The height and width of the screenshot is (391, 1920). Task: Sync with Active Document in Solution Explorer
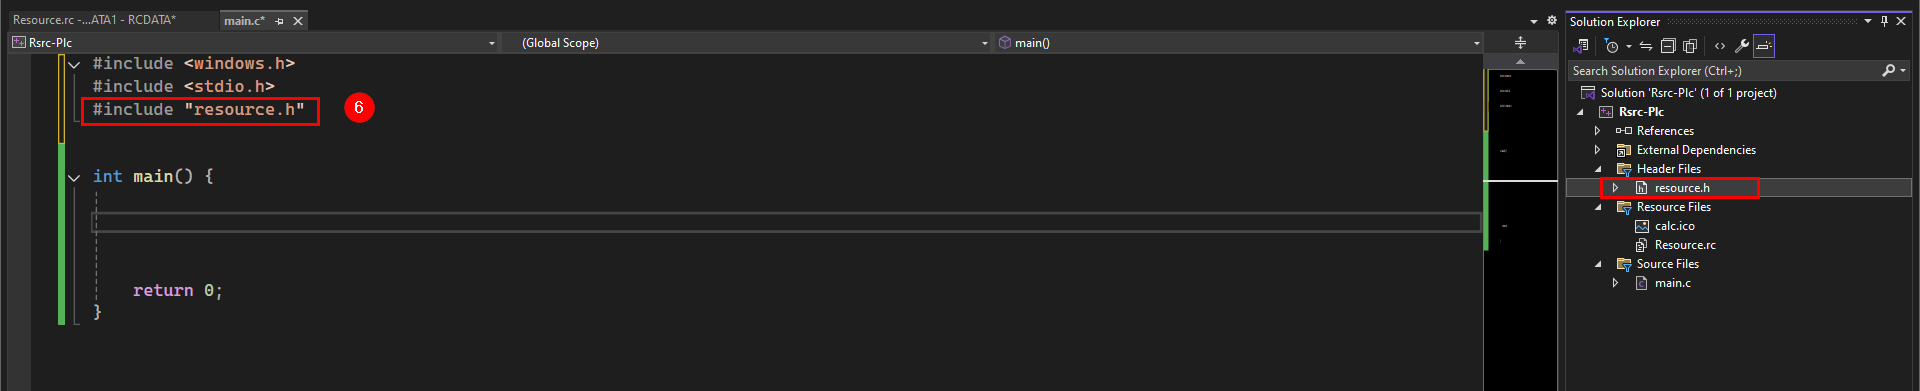pyautogui.click(x=1646, y=46)
